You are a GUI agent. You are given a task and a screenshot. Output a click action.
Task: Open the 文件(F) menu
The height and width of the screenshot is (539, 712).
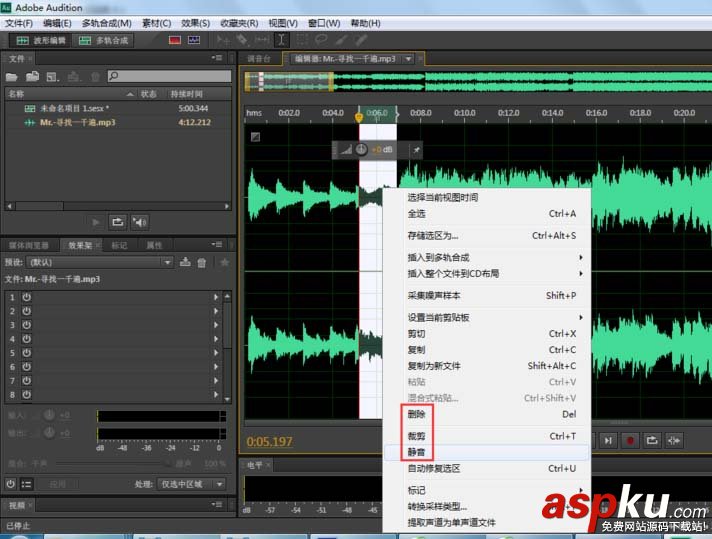[19, 23]
